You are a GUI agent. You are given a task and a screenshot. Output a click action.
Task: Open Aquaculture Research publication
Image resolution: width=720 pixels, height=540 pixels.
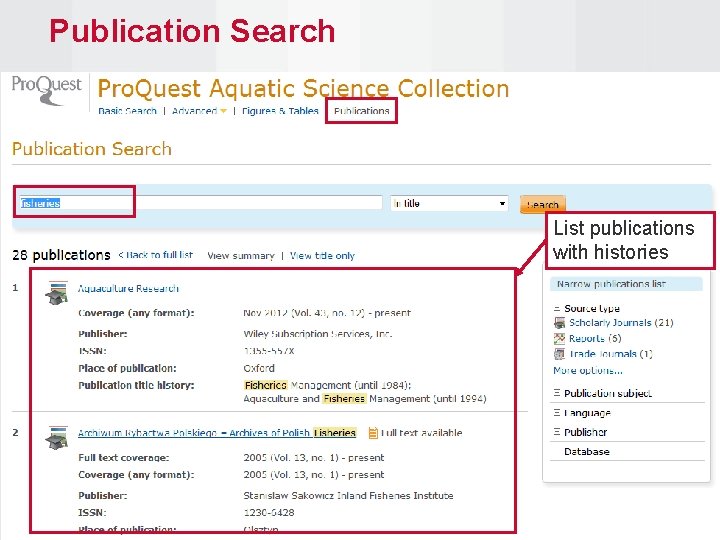(128, 288)
